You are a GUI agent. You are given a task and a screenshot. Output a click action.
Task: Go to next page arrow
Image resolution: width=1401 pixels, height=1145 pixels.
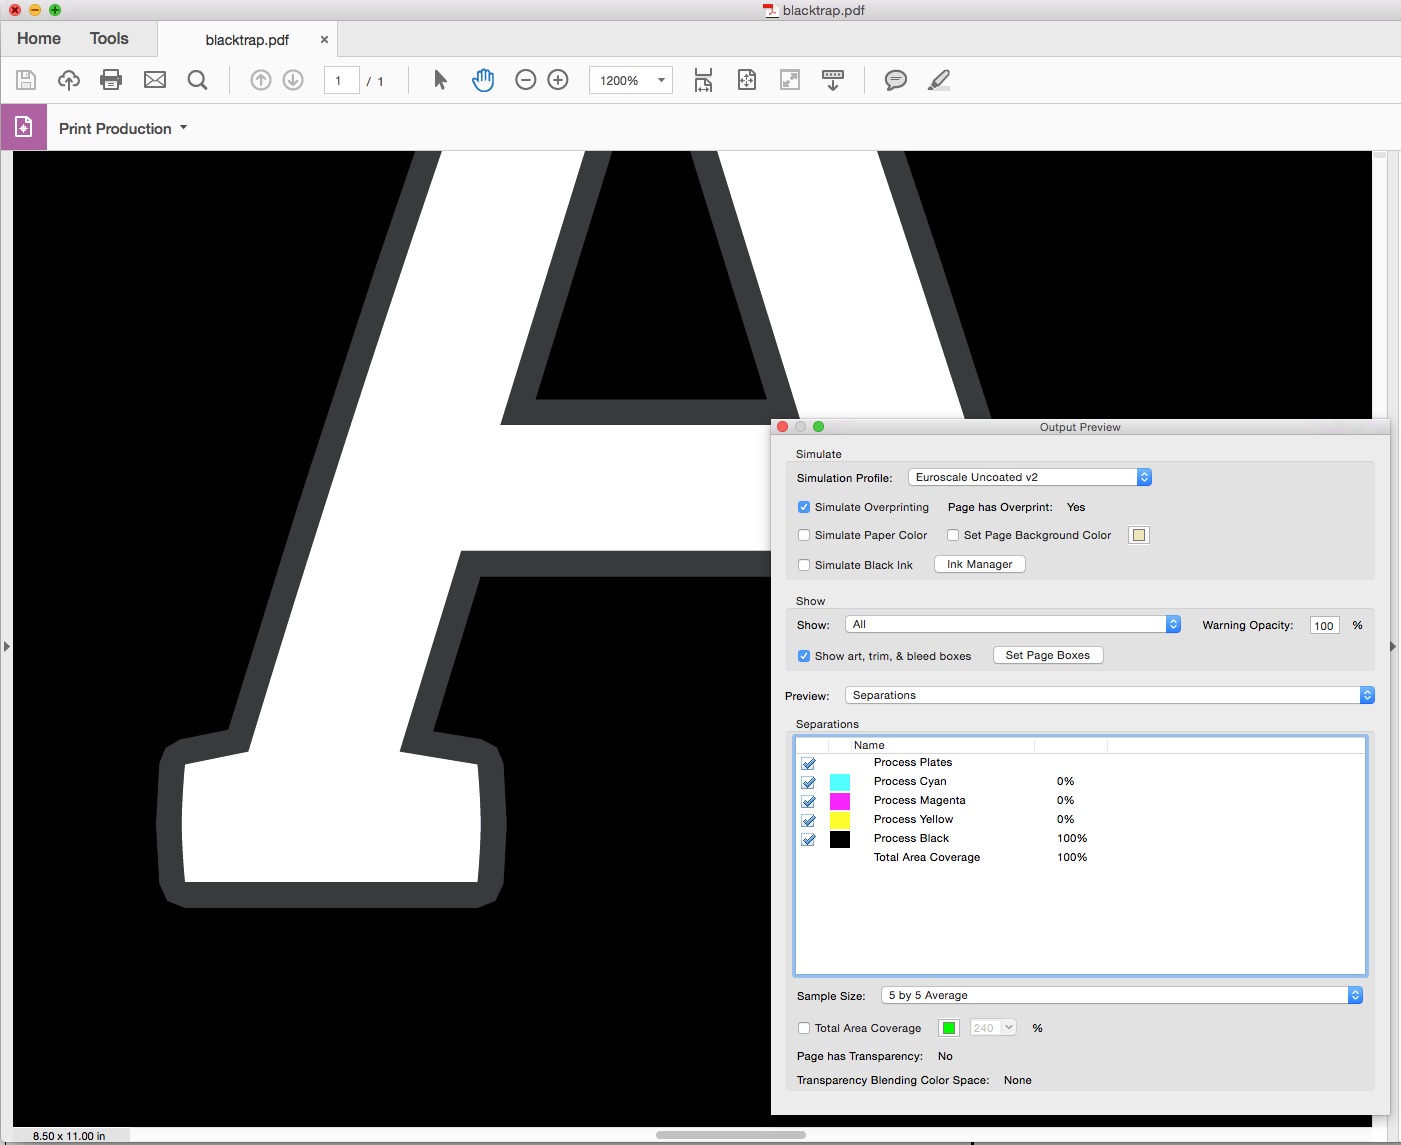tap(293, 80)
